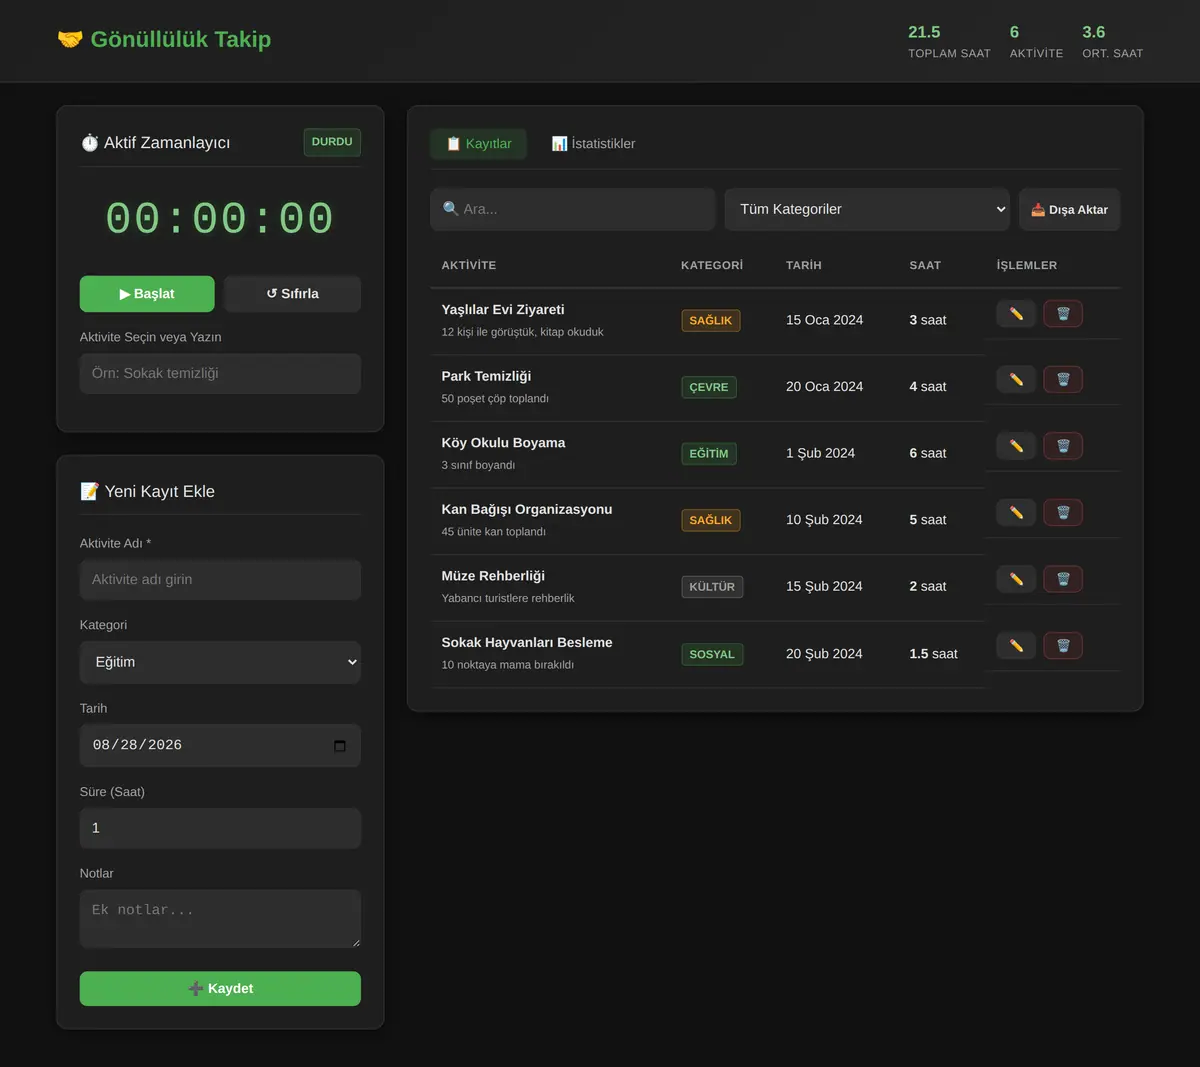Edit the Sokak Hayvanları Besleme record
Viewport: 1200px width, 1067px height.
[x=1016, y=646]
